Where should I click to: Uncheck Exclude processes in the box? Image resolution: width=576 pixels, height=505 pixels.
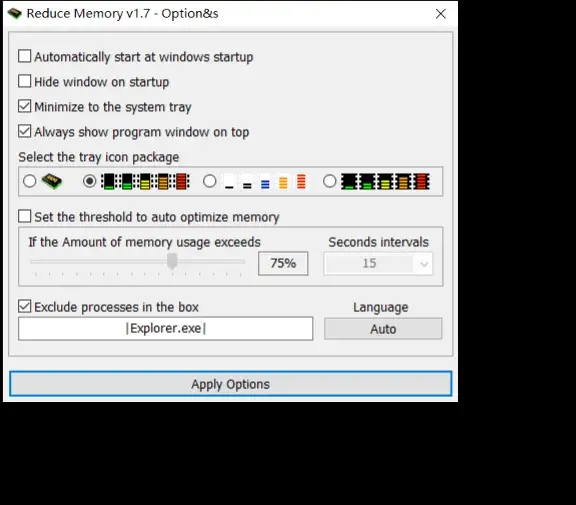tap(25, 306)
